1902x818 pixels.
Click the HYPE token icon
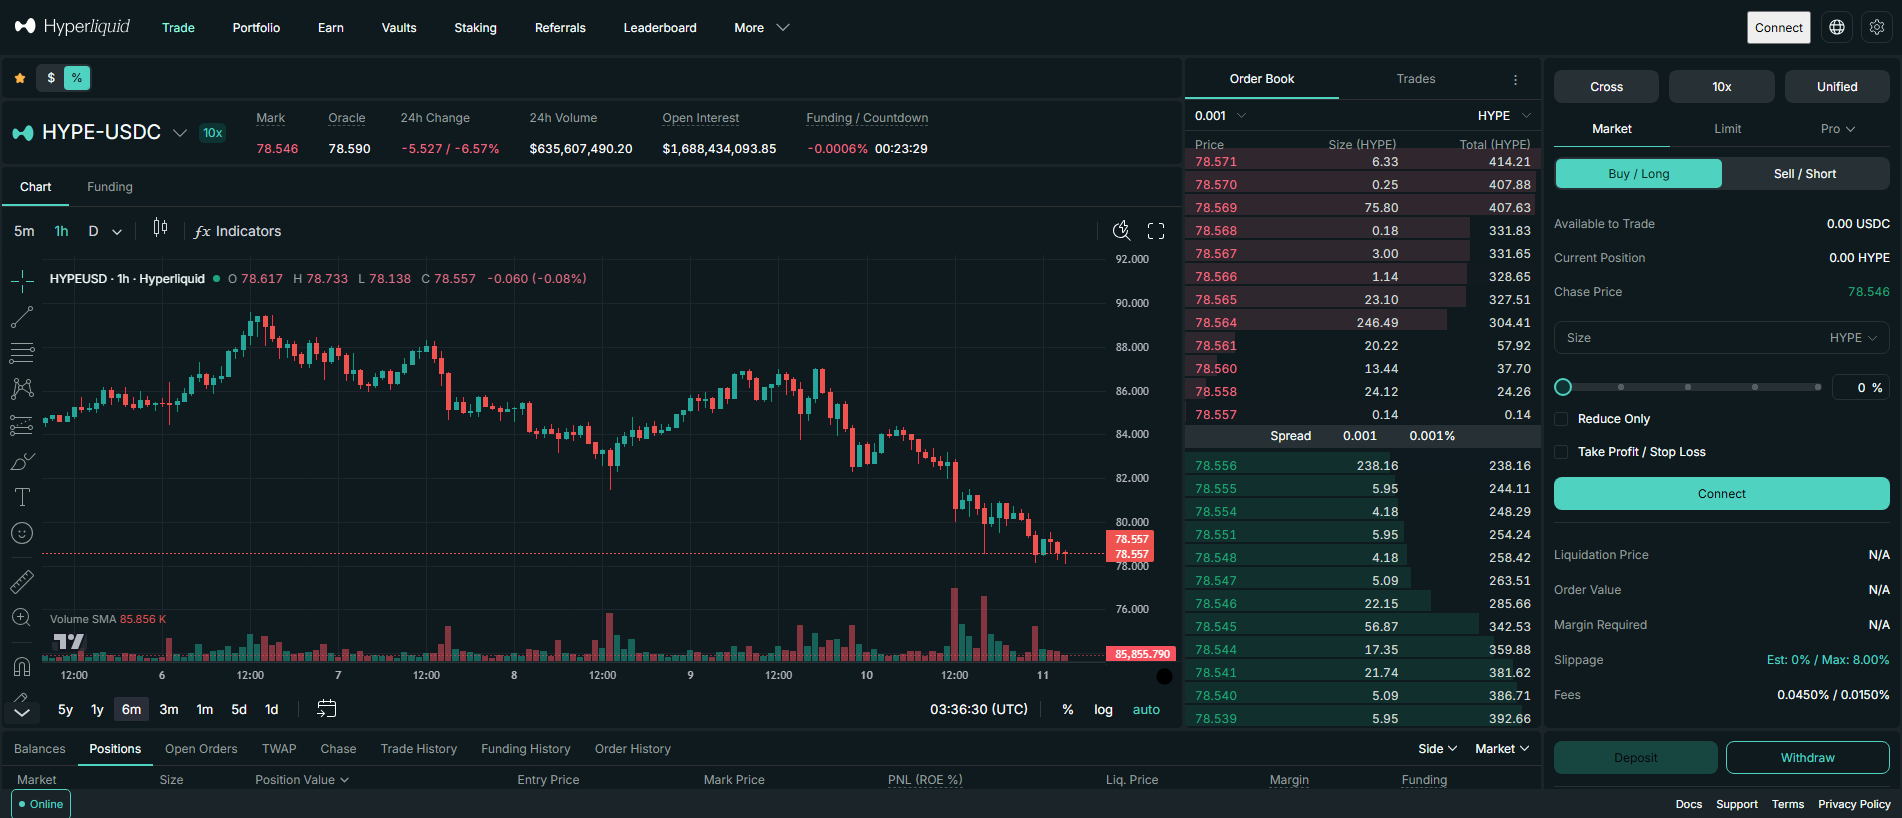coord(23,132)
